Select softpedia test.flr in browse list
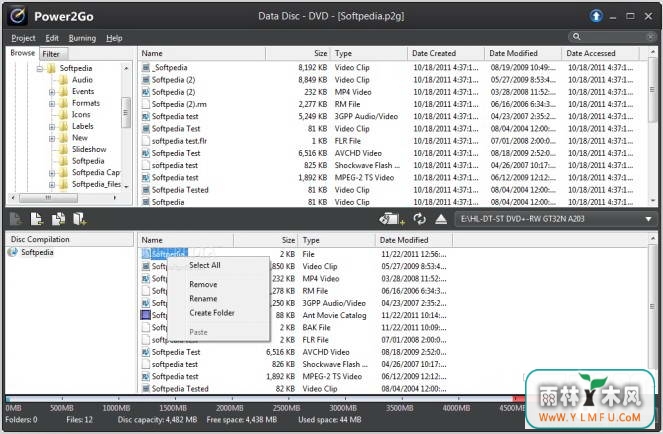Image resolution: width=663 pixels, height=434 pixels. point(179,141)
